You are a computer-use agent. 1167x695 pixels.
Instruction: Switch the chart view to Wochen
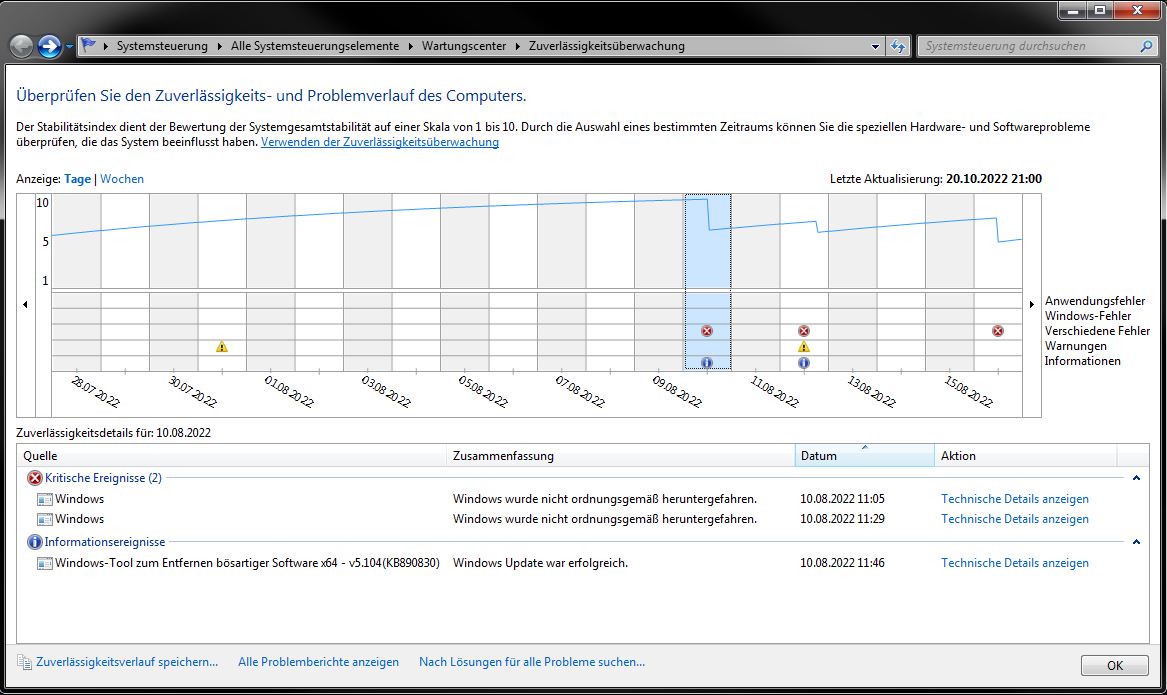(x=122, y=179)
